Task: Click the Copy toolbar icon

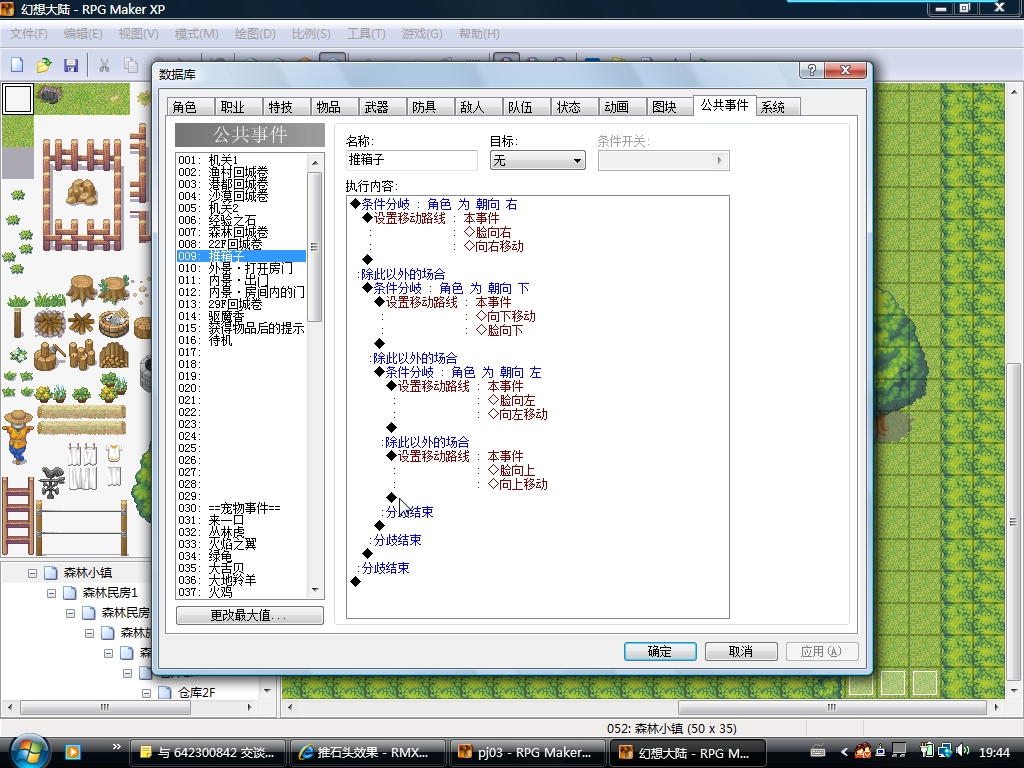Action: point(131,65)
